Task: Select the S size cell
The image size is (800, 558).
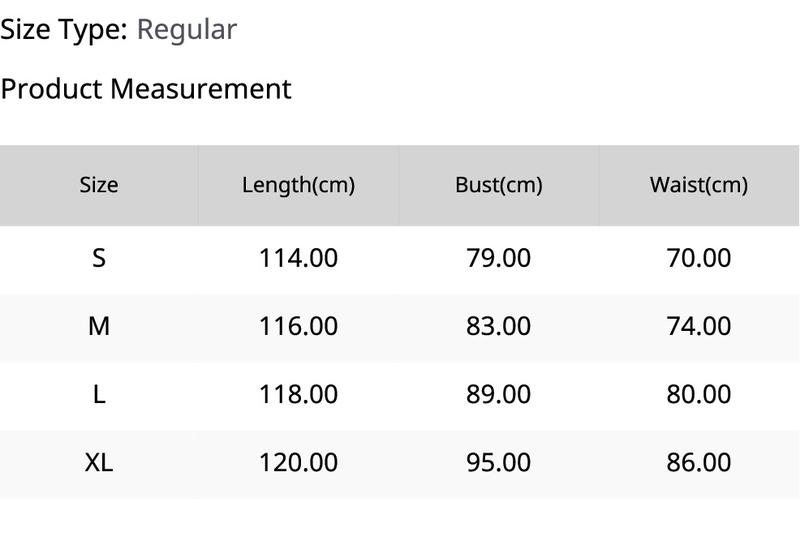Action: tap(98, 258)
